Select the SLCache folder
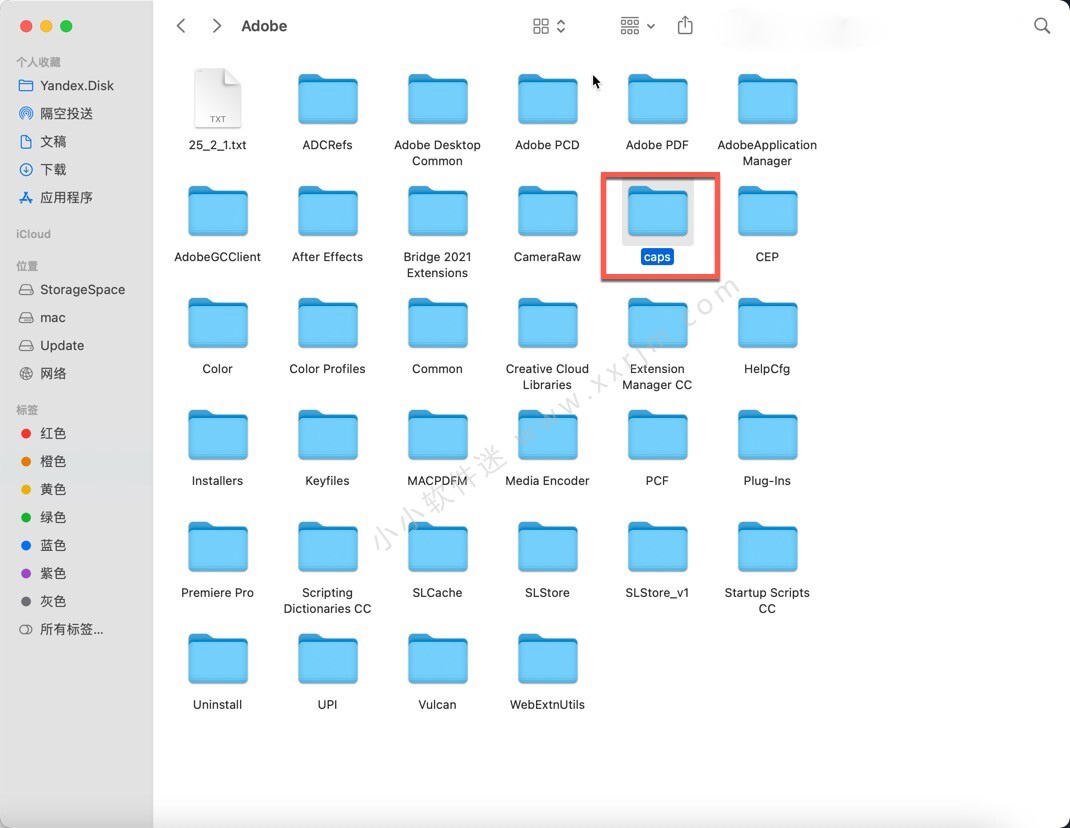The height and width of the screenshot is (828, 1070). tap(437, 547)
